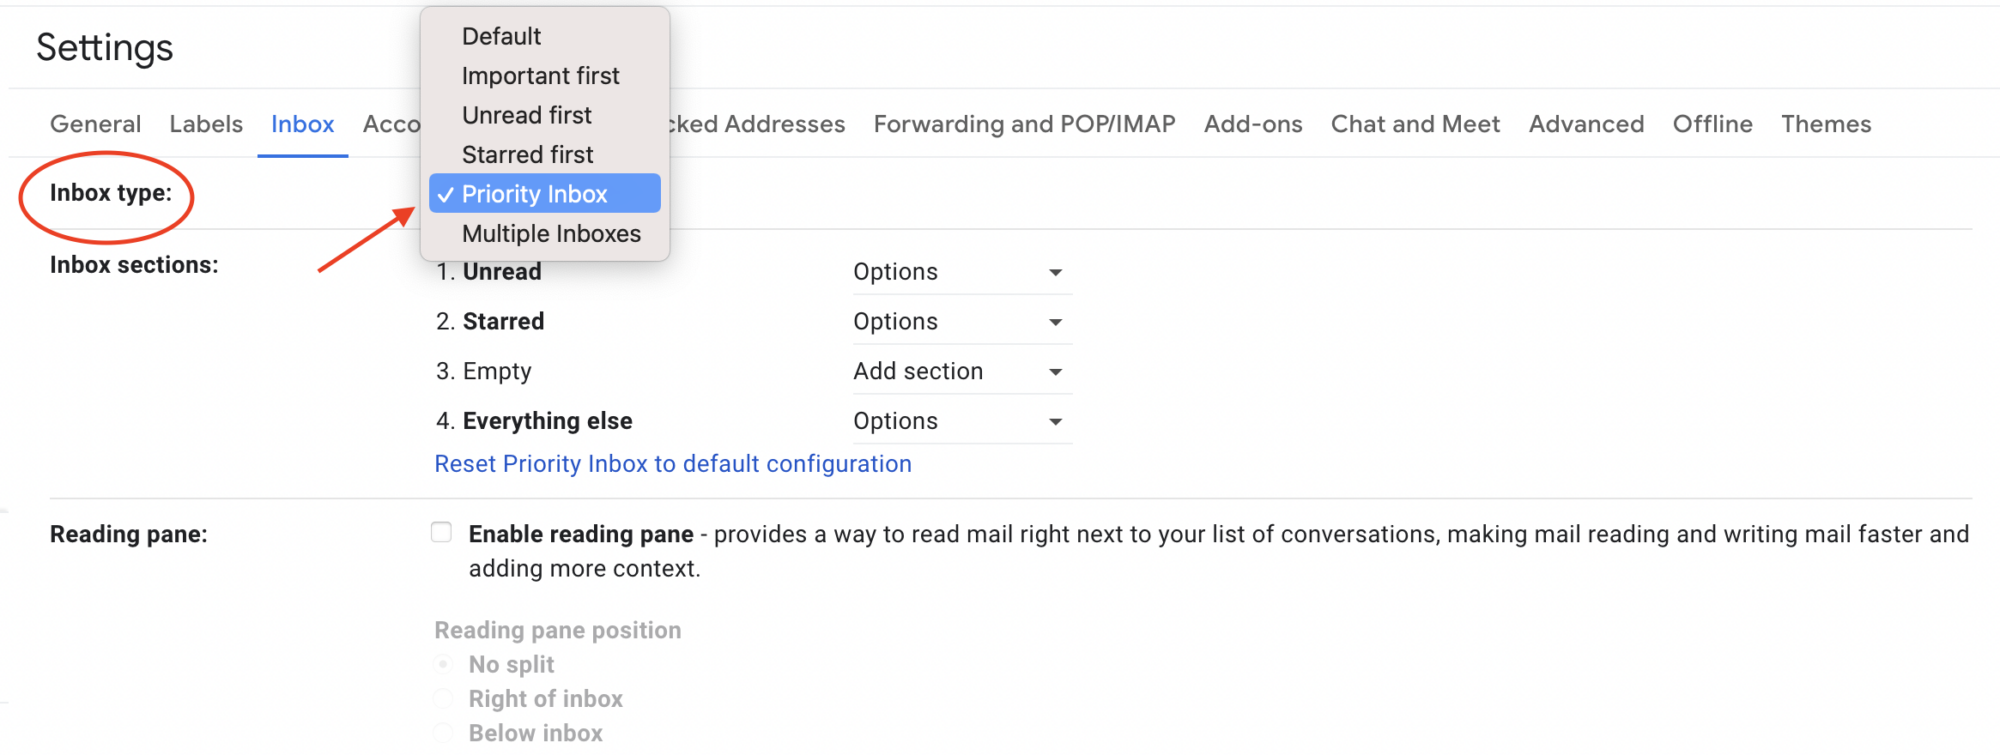Image resolution: width=2000 pixels, height=755 pixels.
Task: Go to Forwarding and POP/IMAP tab
Action: pyautogui.click(x=1024, y=124)
